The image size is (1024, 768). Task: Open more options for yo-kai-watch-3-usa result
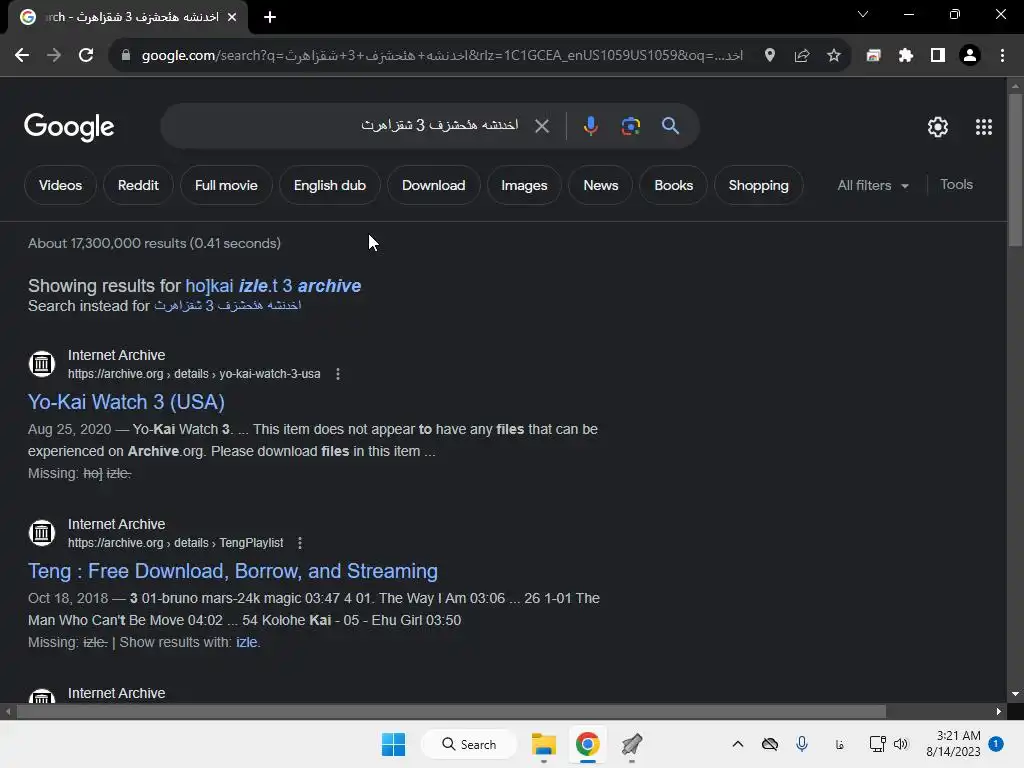tap(338, 374)
